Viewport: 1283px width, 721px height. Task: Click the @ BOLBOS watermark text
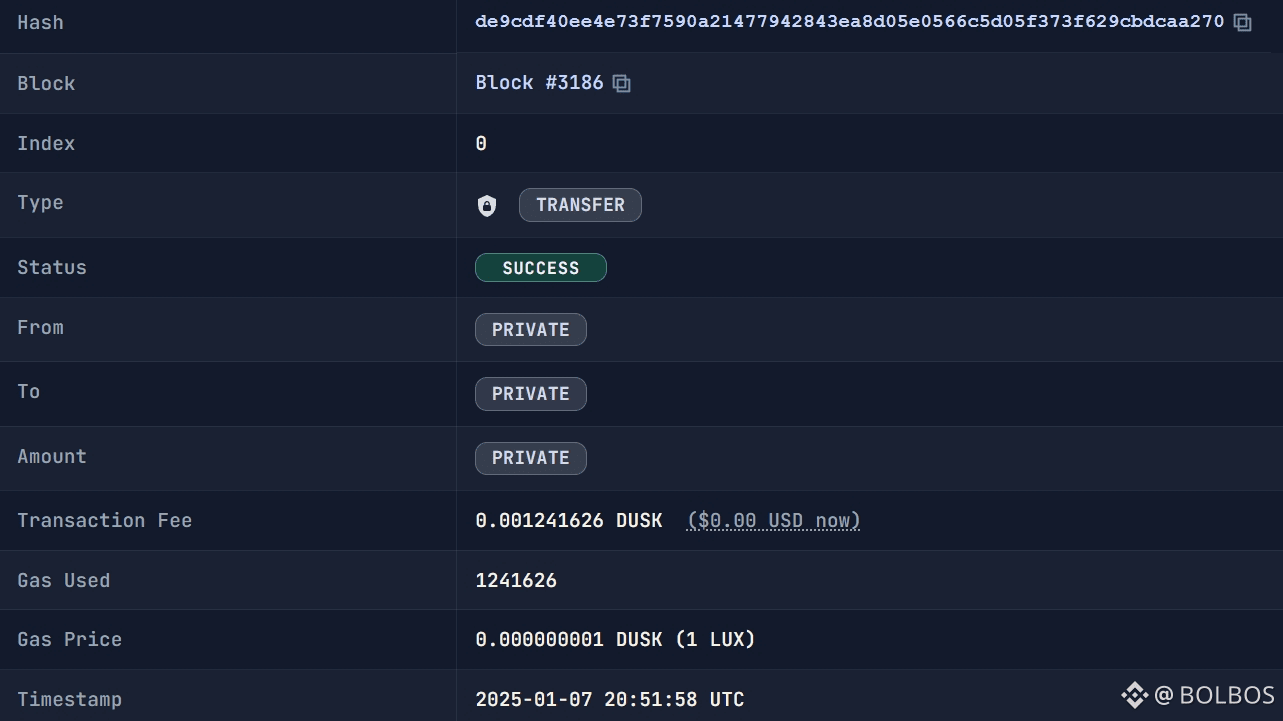click(1214, 695)
